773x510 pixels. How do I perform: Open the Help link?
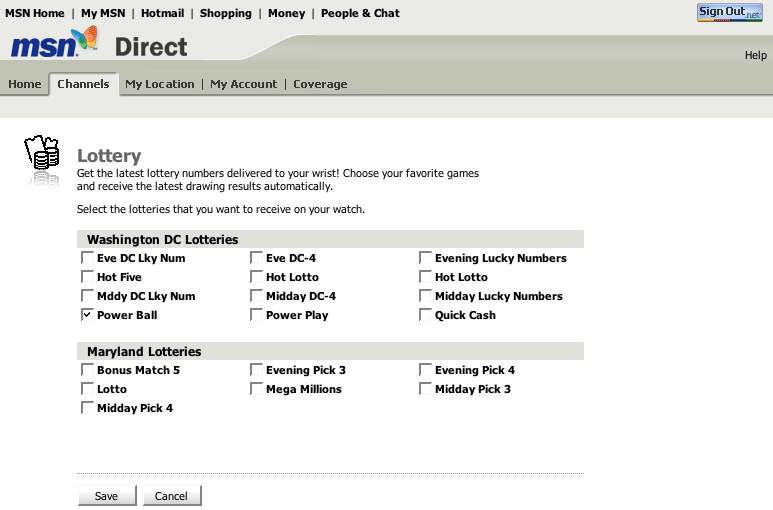(x=755, y=55)
